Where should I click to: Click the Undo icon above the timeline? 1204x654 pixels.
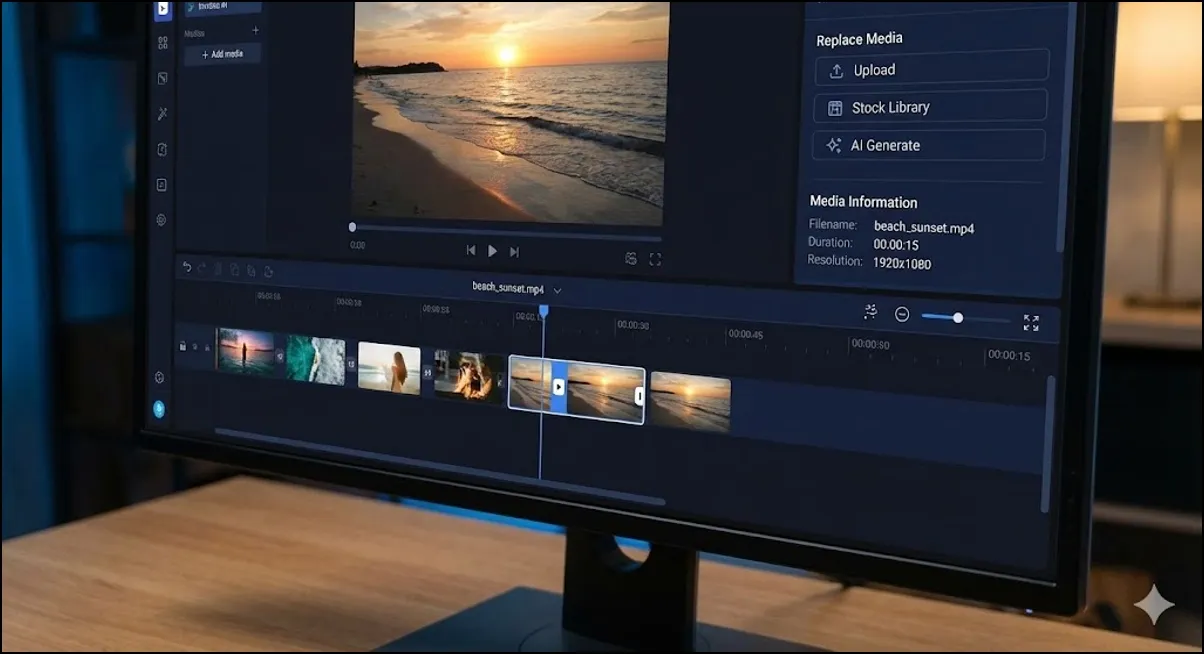187,267
